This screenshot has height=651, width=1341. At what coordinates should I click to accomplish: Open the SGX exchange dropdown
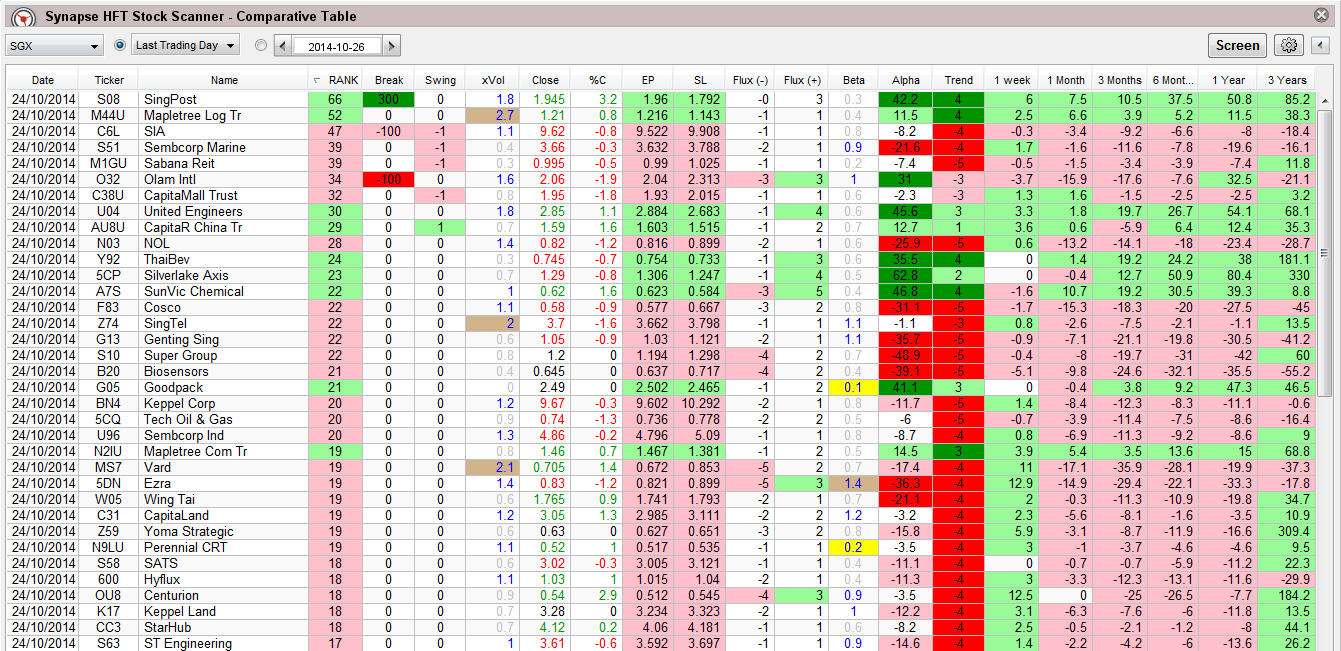click(x=54, y=46)
